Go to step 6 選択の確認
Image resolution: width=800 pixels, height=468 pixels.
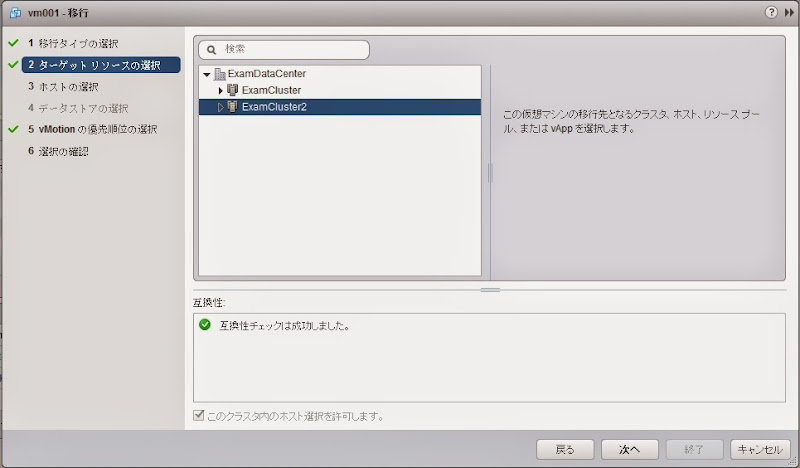[x=58, y=151]
